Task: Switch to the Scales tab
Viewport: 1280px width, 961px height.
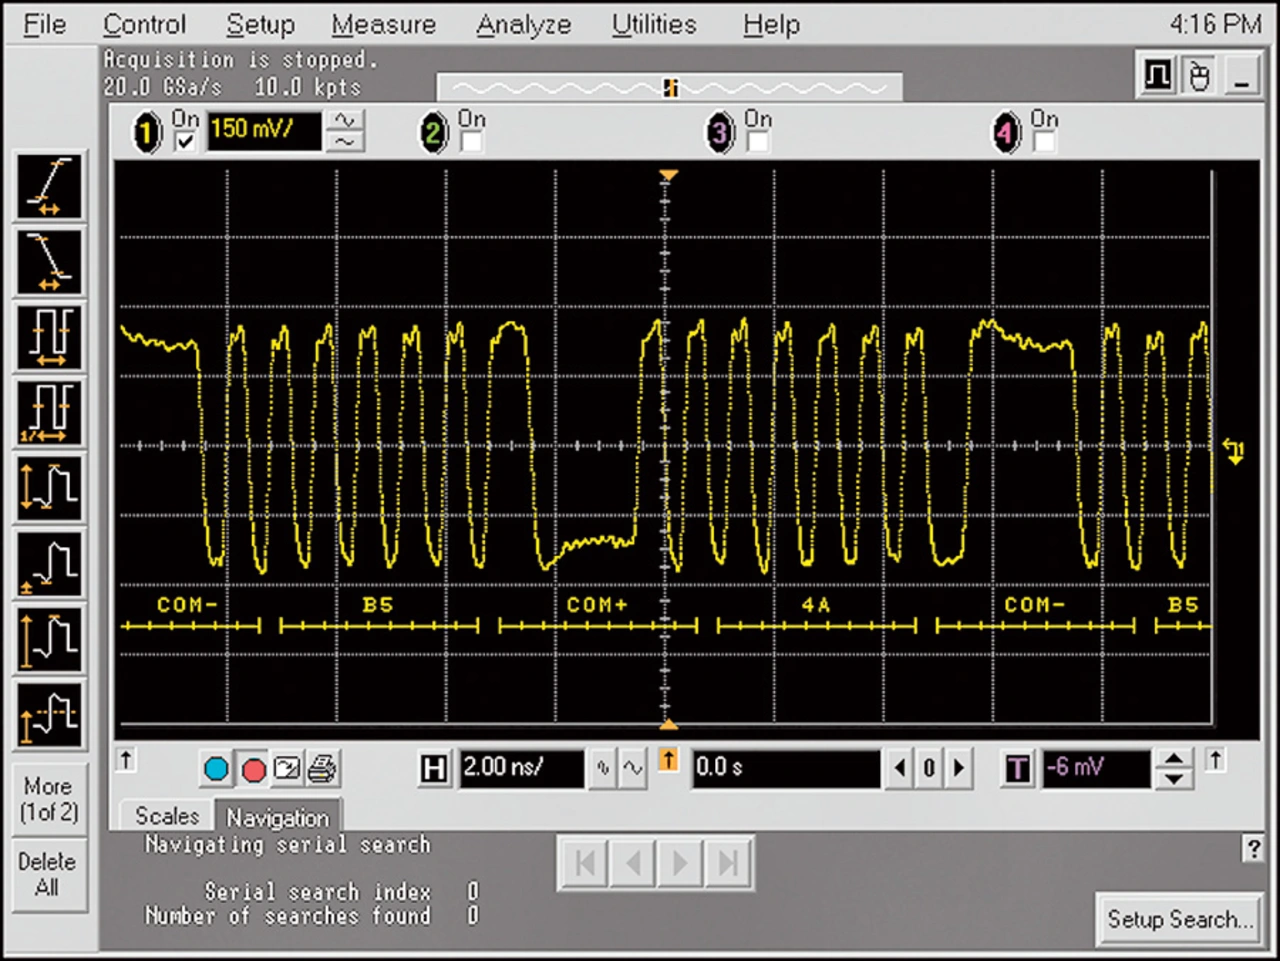Action: point(167,816)
